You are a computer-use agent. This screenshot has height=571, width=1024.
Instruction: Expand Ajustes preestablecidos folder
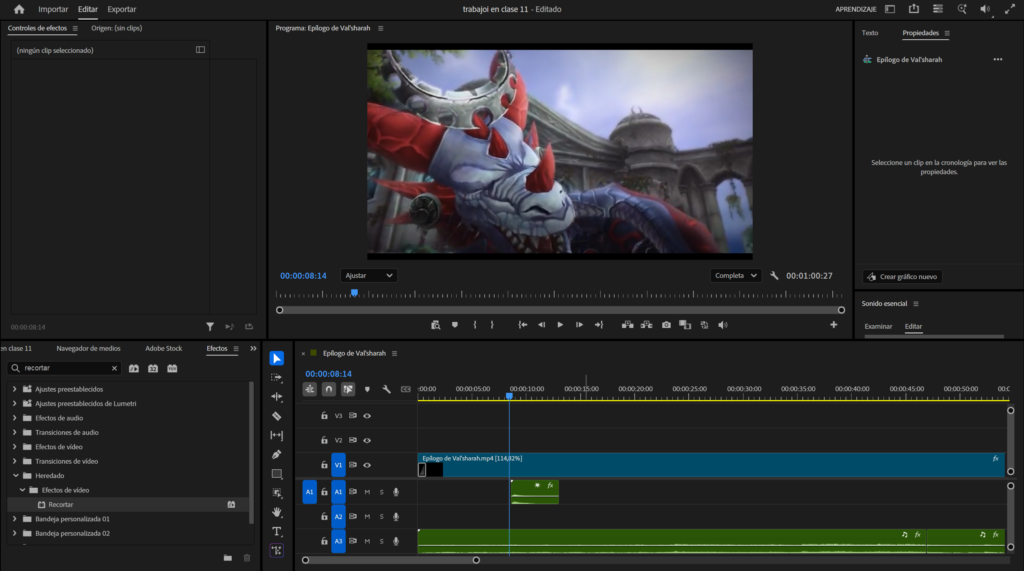14,389
